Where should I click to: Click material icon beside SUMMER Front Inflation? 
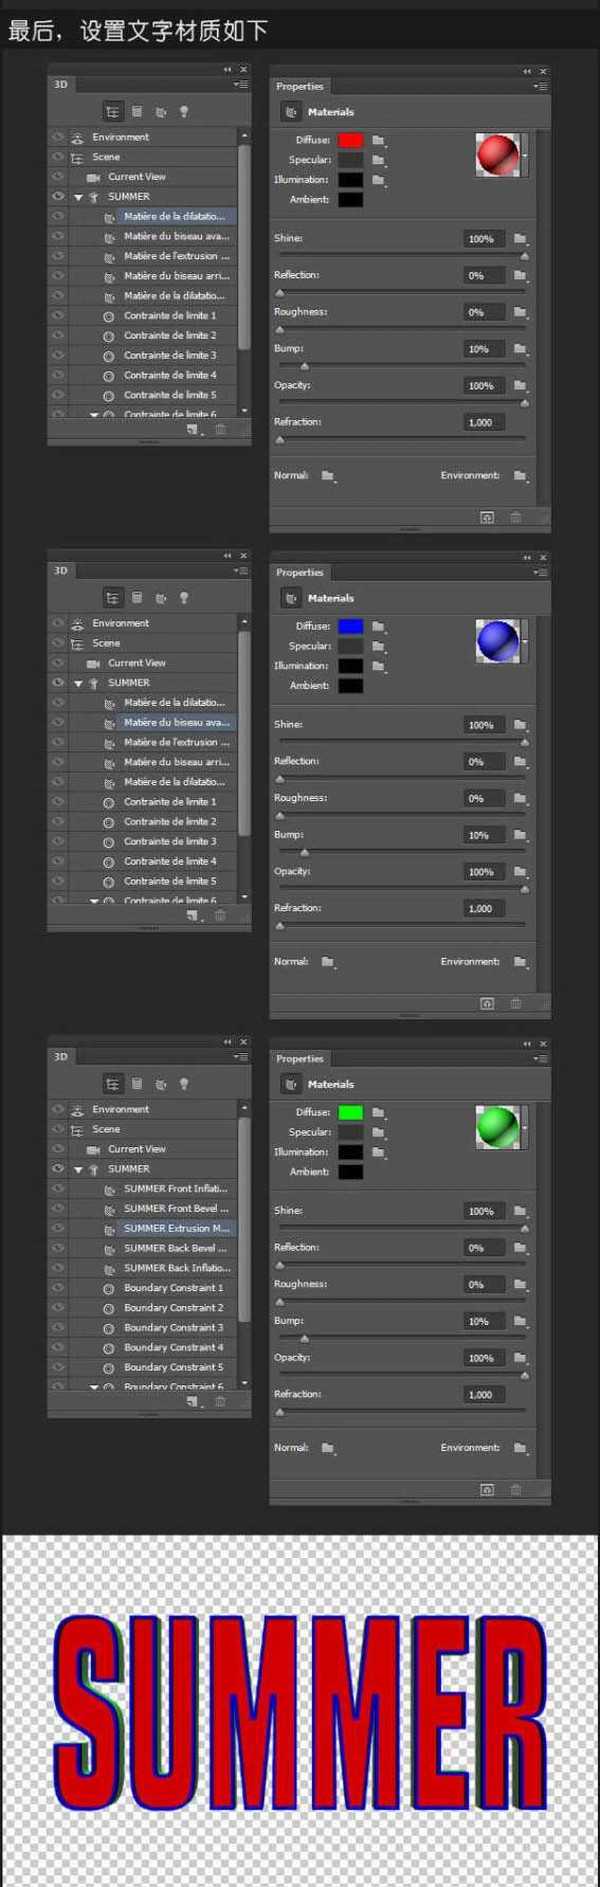110,1189
